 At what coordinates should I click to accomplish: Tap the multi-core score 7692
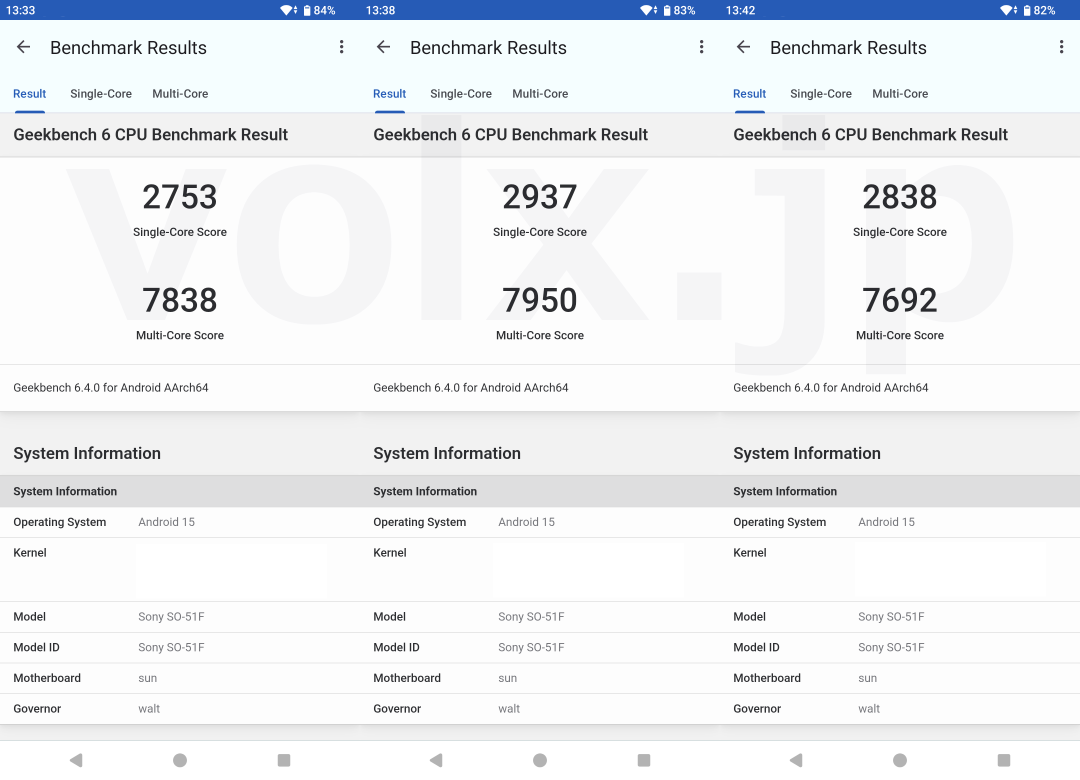(x=900, y=300)
